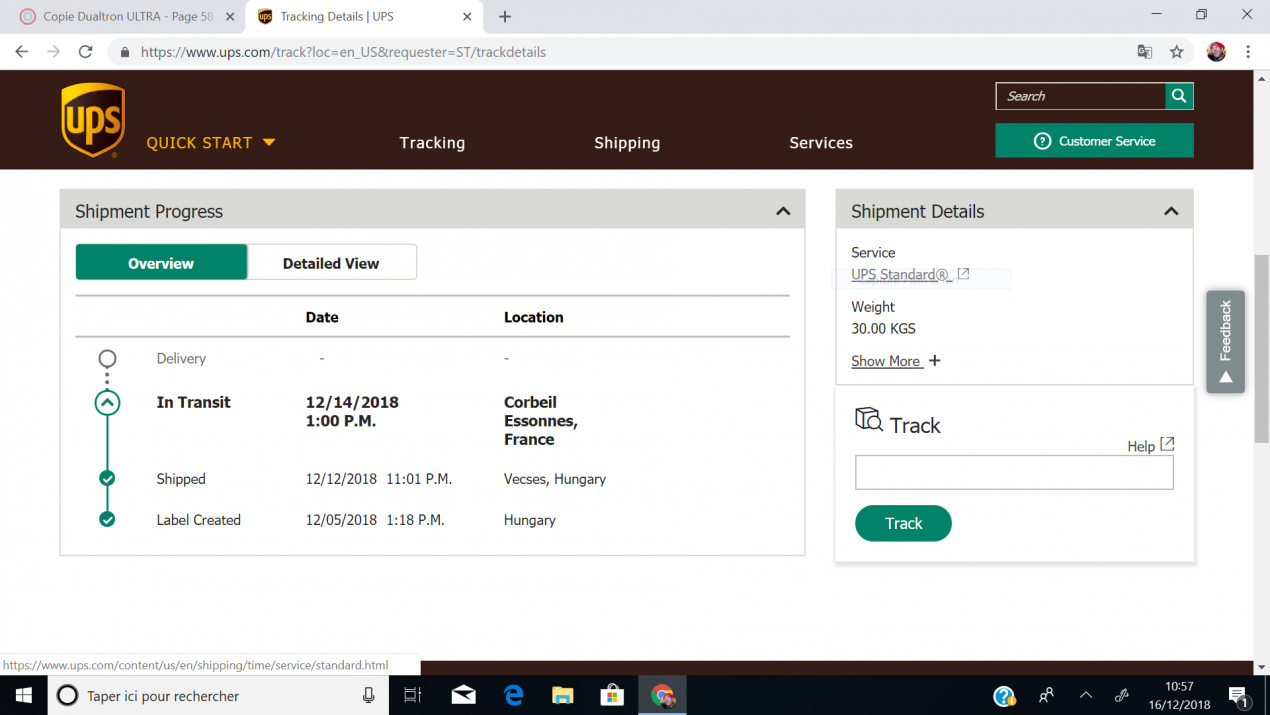Click the green Track button
The height and width of the screenshot is (715, 1270).
point(903,523)
